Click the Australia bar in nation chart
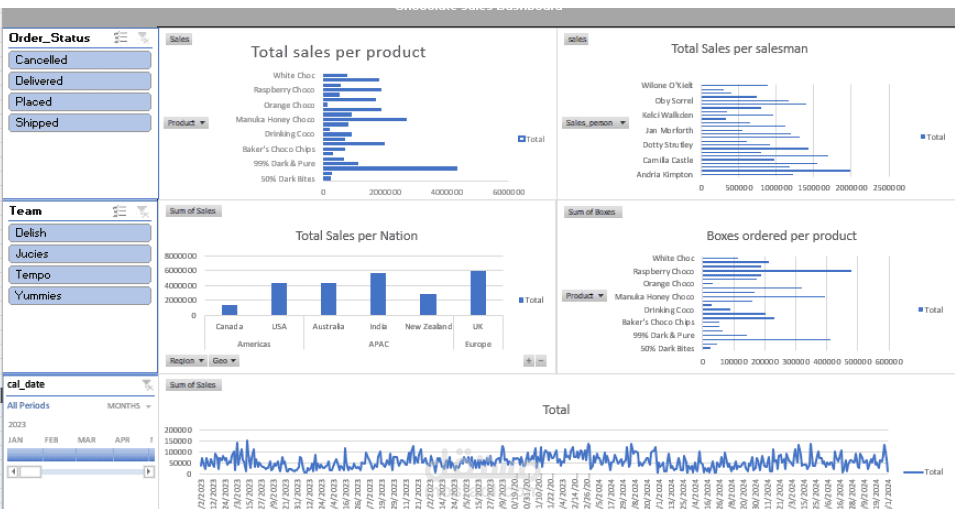967x511 pixels. [328, 299]
